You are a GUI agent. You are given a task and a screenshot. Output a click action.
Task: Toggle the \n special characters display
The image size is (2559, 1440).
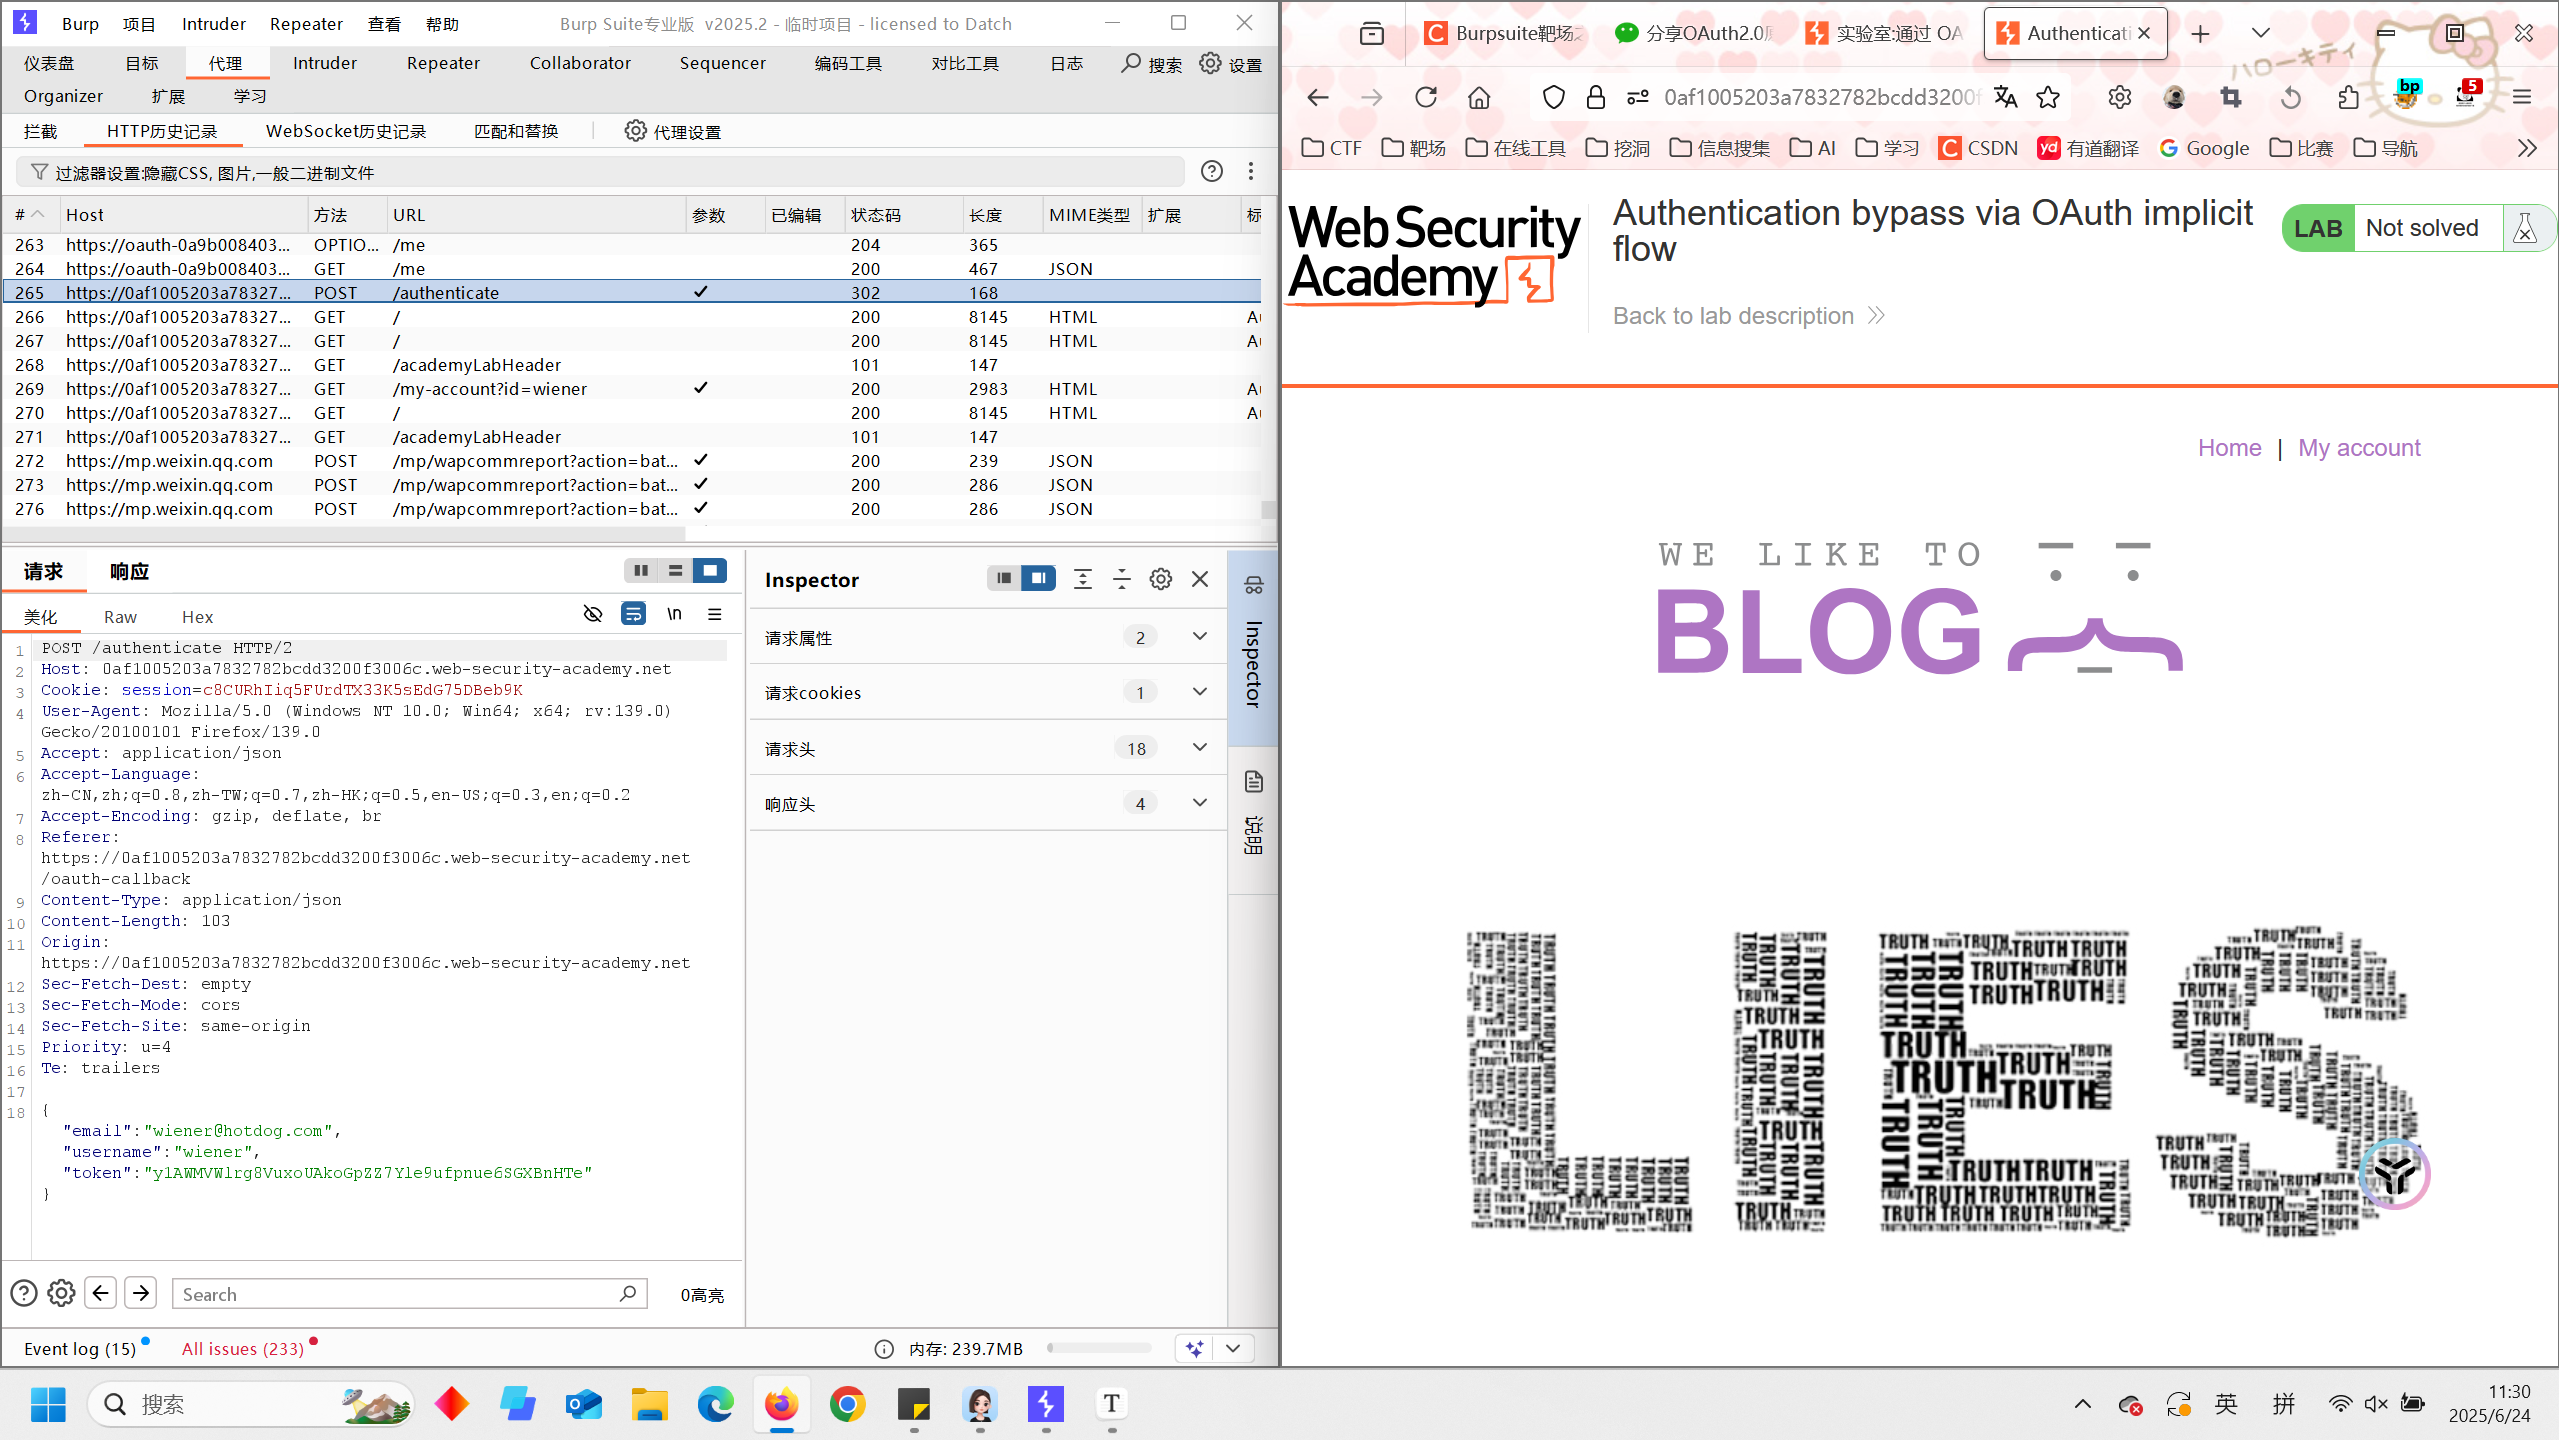(x=674, y=614)
